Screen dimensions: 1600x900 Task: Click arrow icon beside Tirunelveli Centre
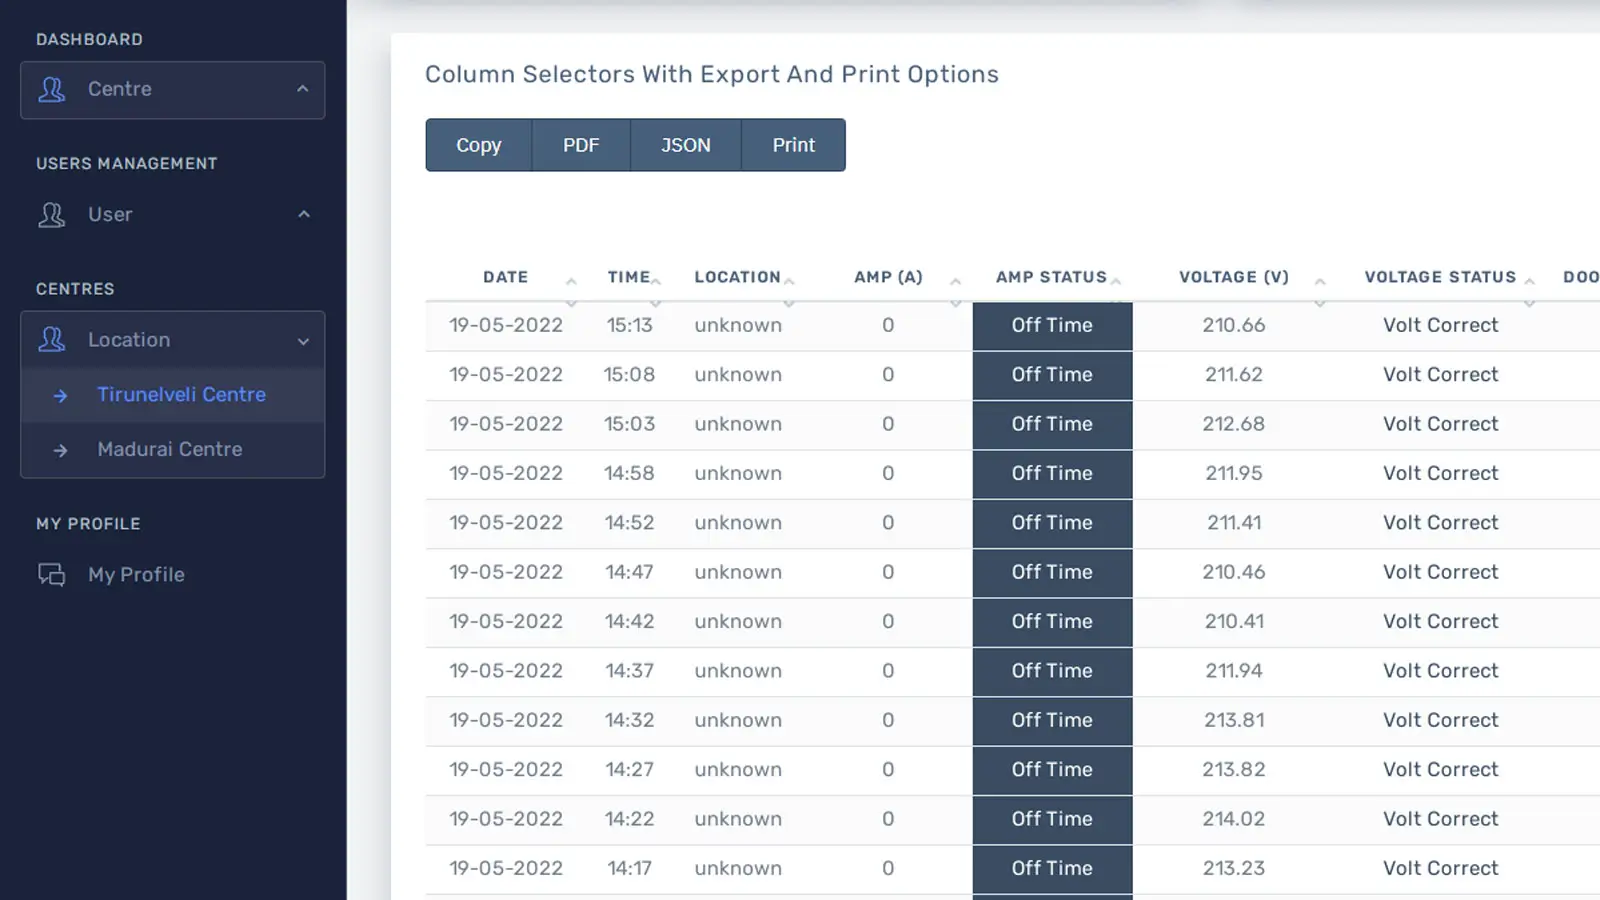(61, 396)
